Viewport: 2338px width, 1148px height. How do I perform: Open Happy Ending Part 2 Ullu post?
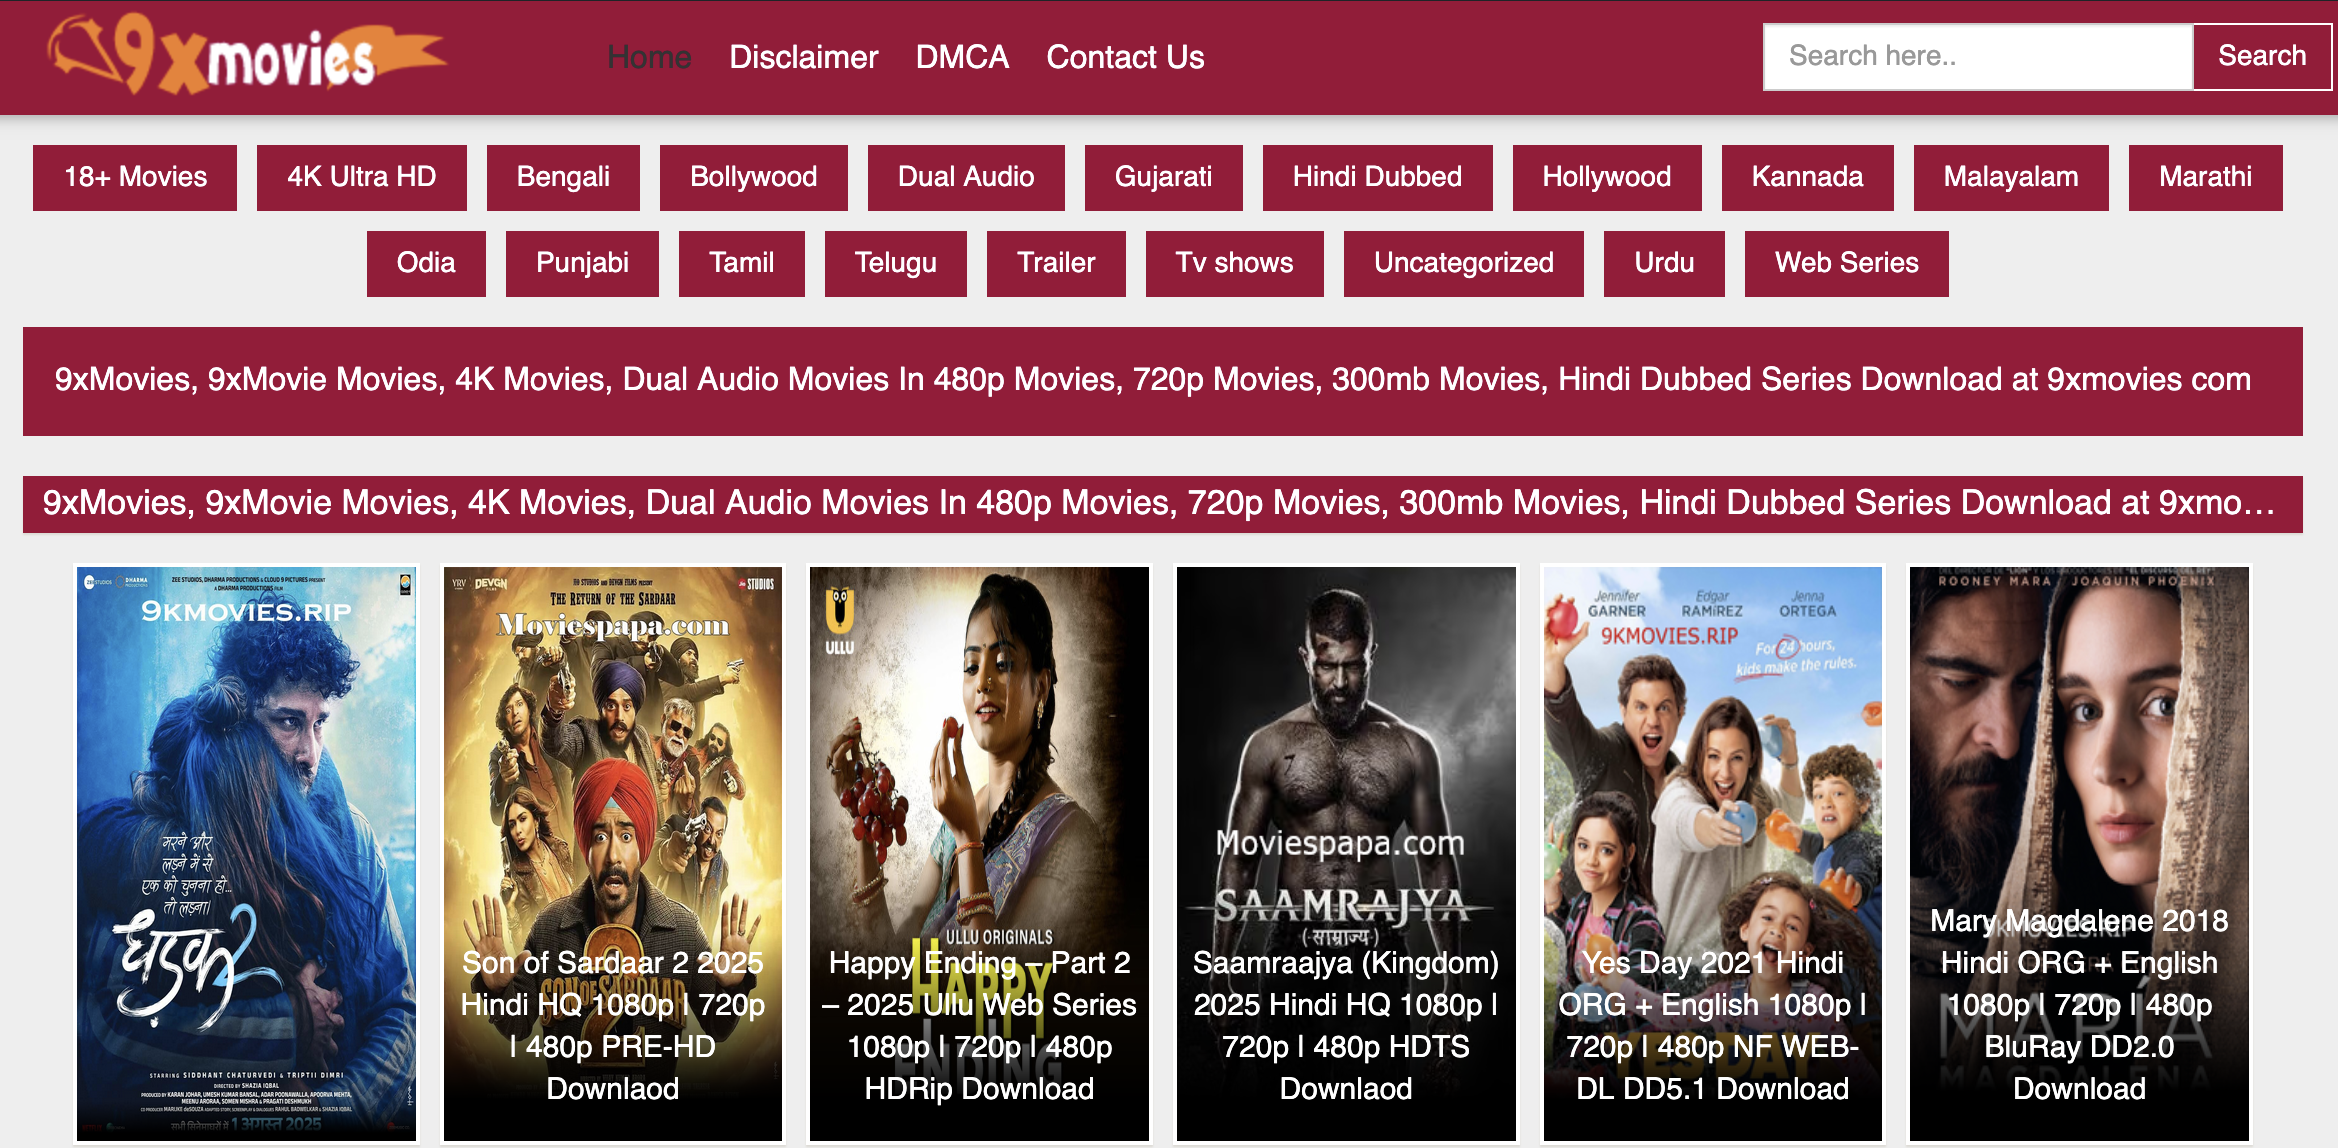coord(979,854)
